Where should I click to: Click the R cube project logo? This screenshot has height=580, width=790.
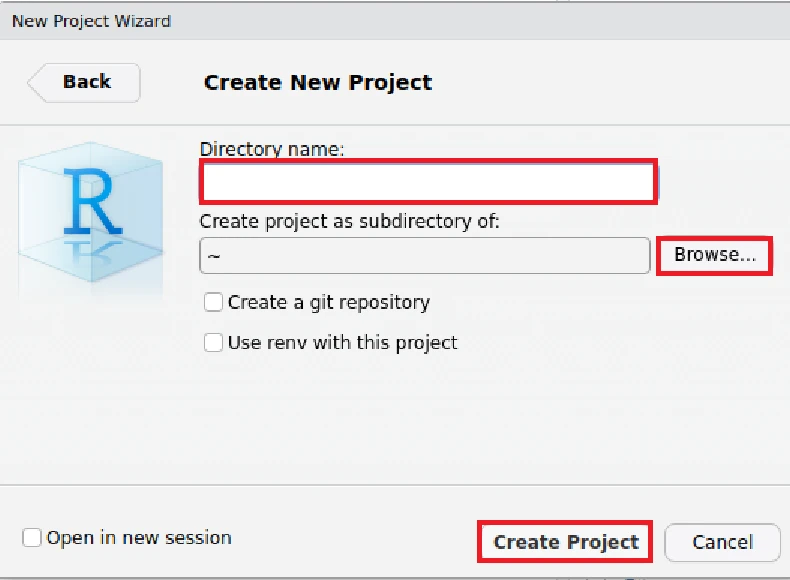click(91, 212)
